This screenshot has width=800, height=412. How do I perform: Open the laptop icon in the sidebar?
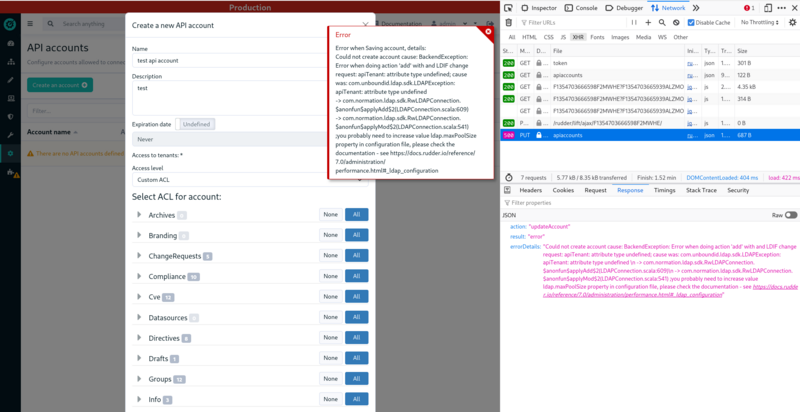click(x=11, y=98)
